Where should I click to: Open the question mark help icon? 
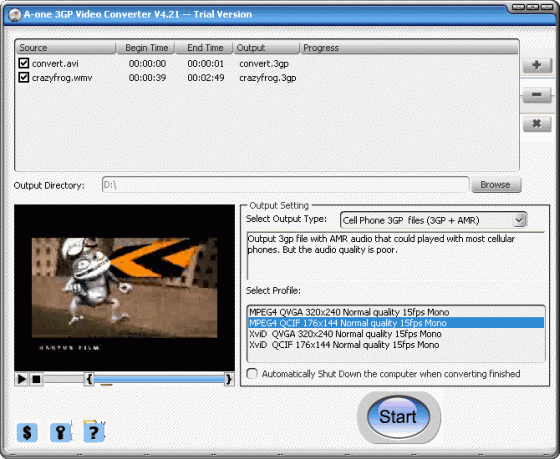click(94, 432)
